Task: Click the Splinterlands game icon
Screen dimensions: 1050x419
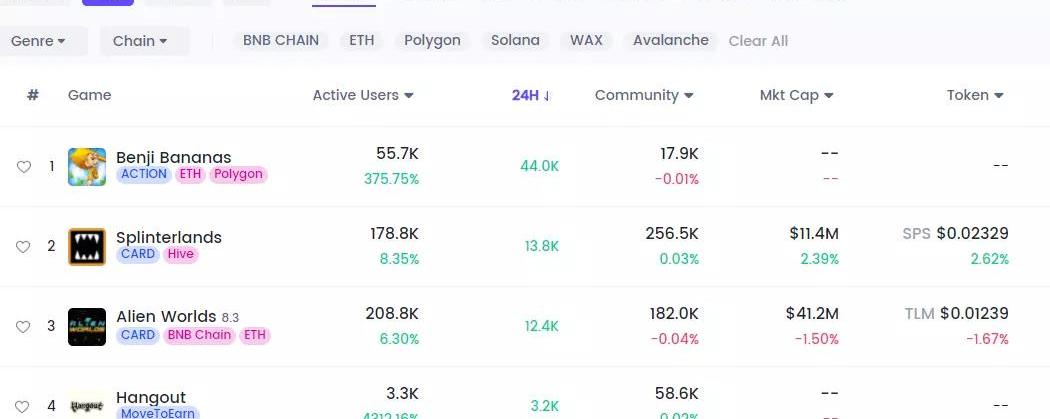Action: [x=87, y=246]
